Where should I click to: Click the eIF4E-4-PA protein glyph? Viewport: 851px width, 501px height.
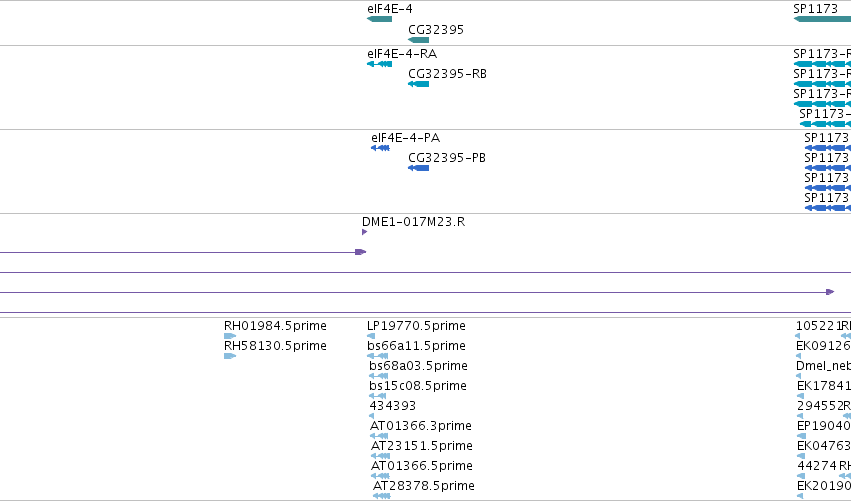pyautogui.click(x=380, y=148)
